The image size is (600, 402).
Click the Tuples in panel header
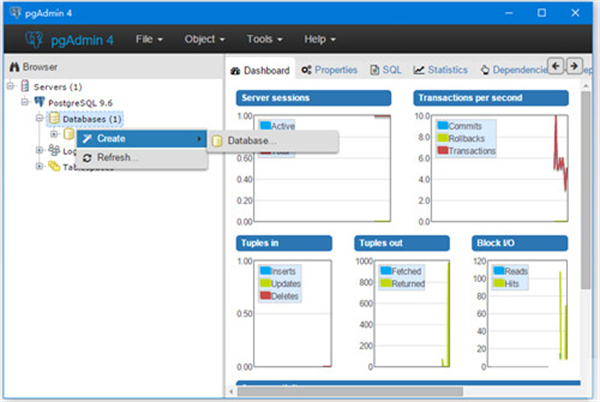[x=284, y=243]
